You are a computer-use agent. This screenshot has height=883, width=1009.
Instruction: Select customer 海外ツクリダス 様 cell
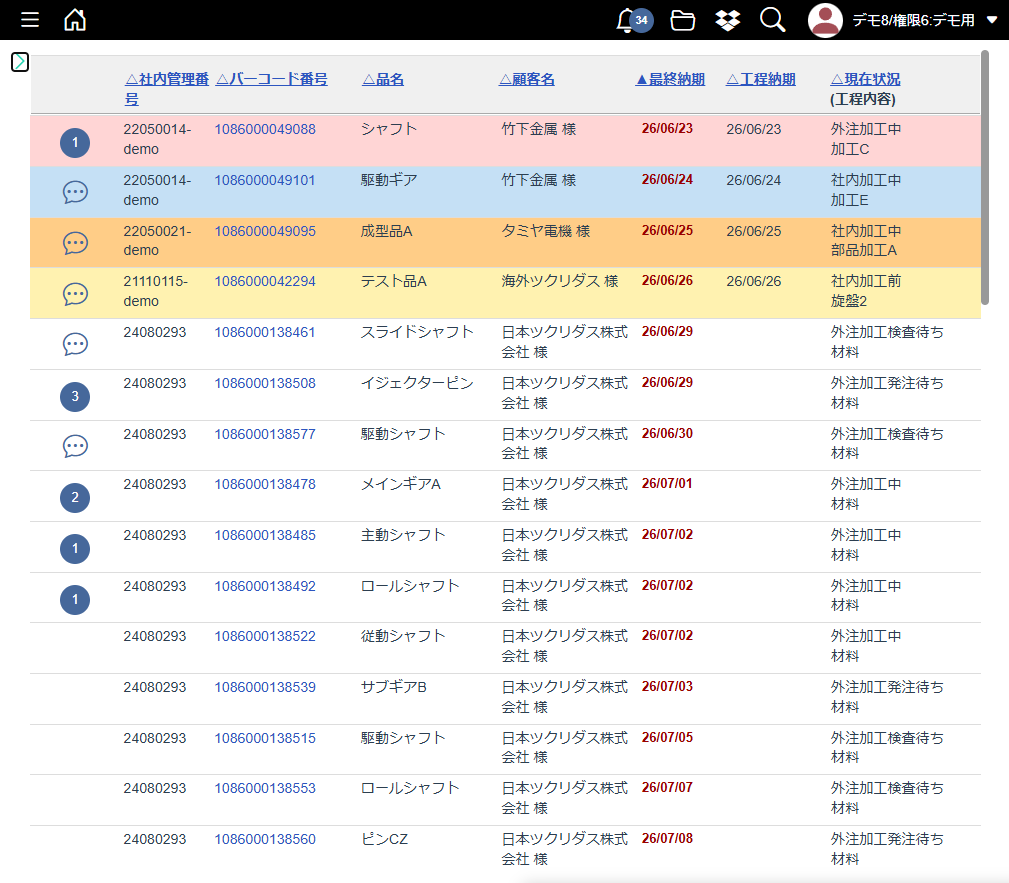[560, 281]
